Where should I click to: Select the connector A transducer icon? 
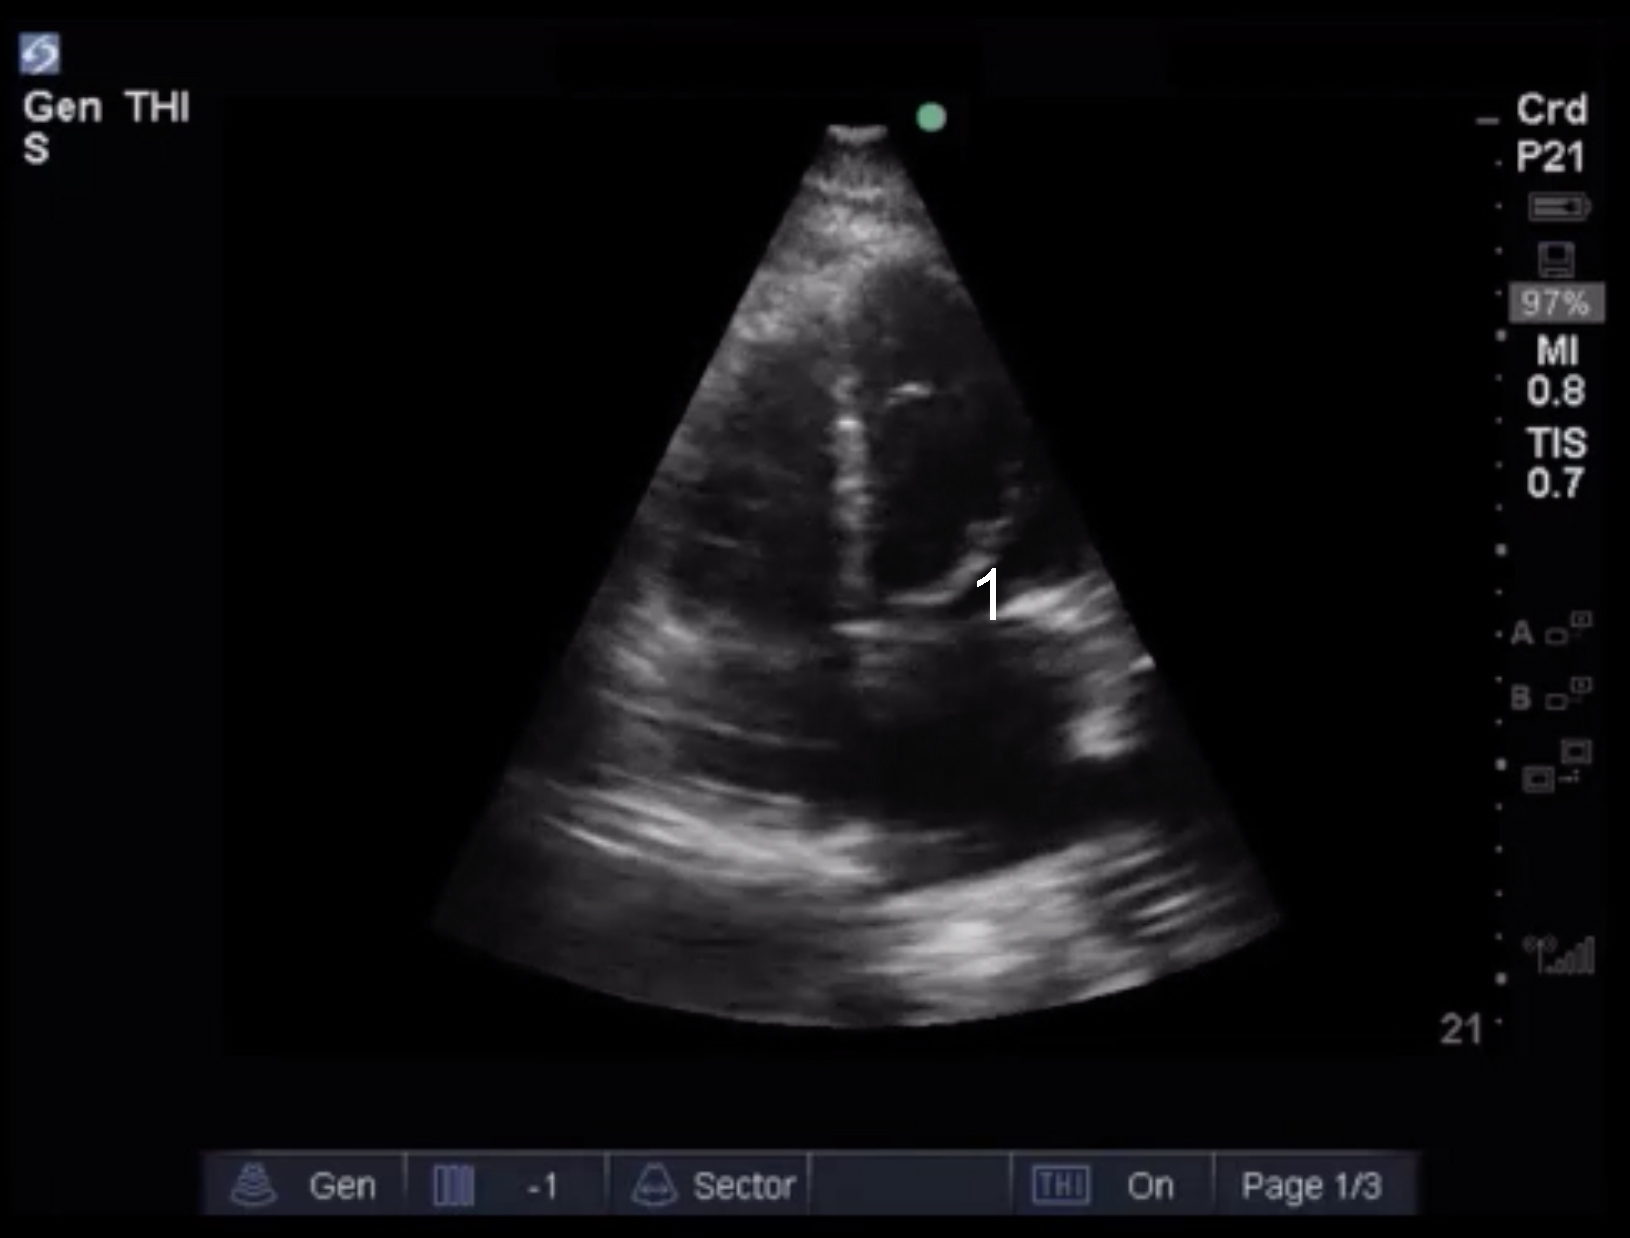point(1566,630)
